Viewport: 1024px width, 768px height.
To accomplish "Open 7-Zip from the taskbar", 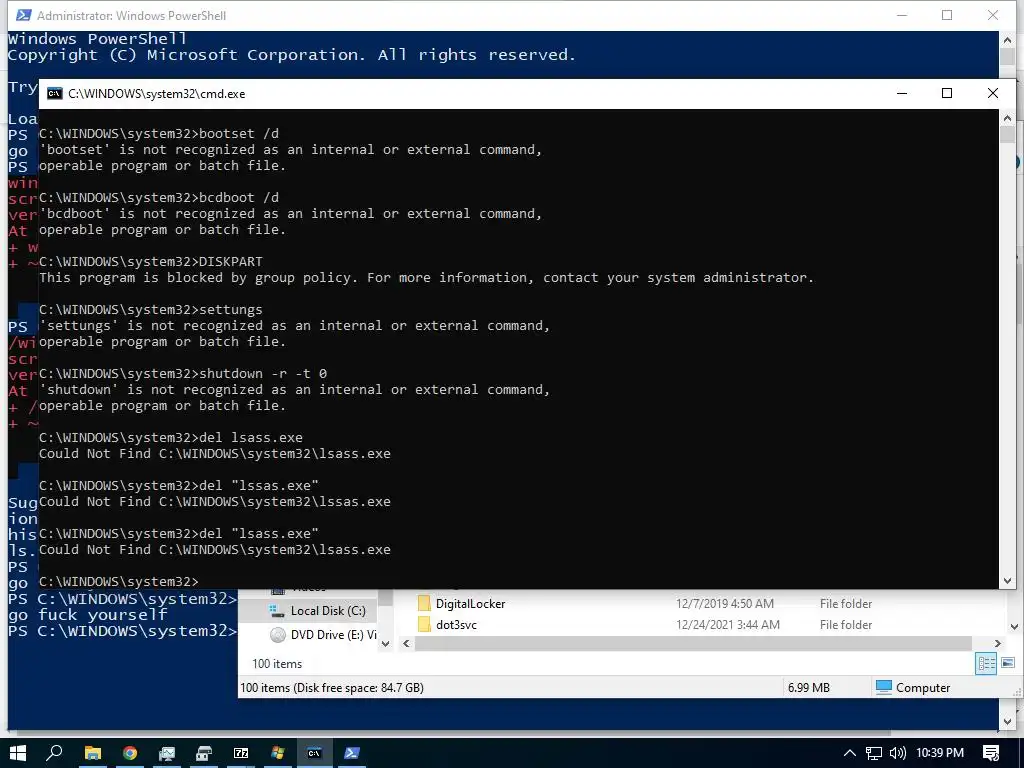I will 241,753.
